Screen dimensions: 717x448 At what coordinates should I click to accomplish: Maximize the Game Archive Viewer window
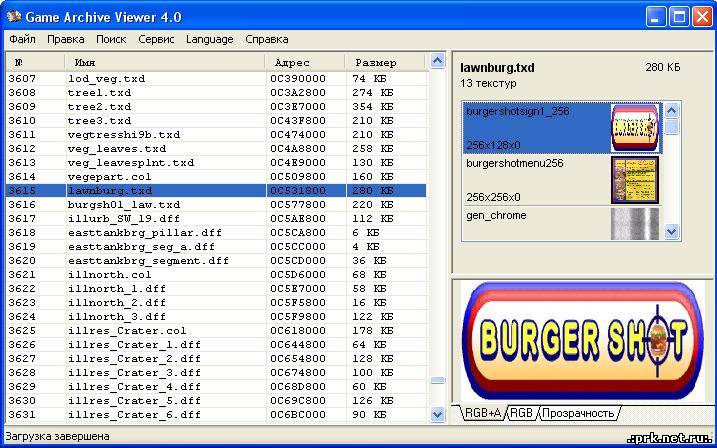coord(679,18)
